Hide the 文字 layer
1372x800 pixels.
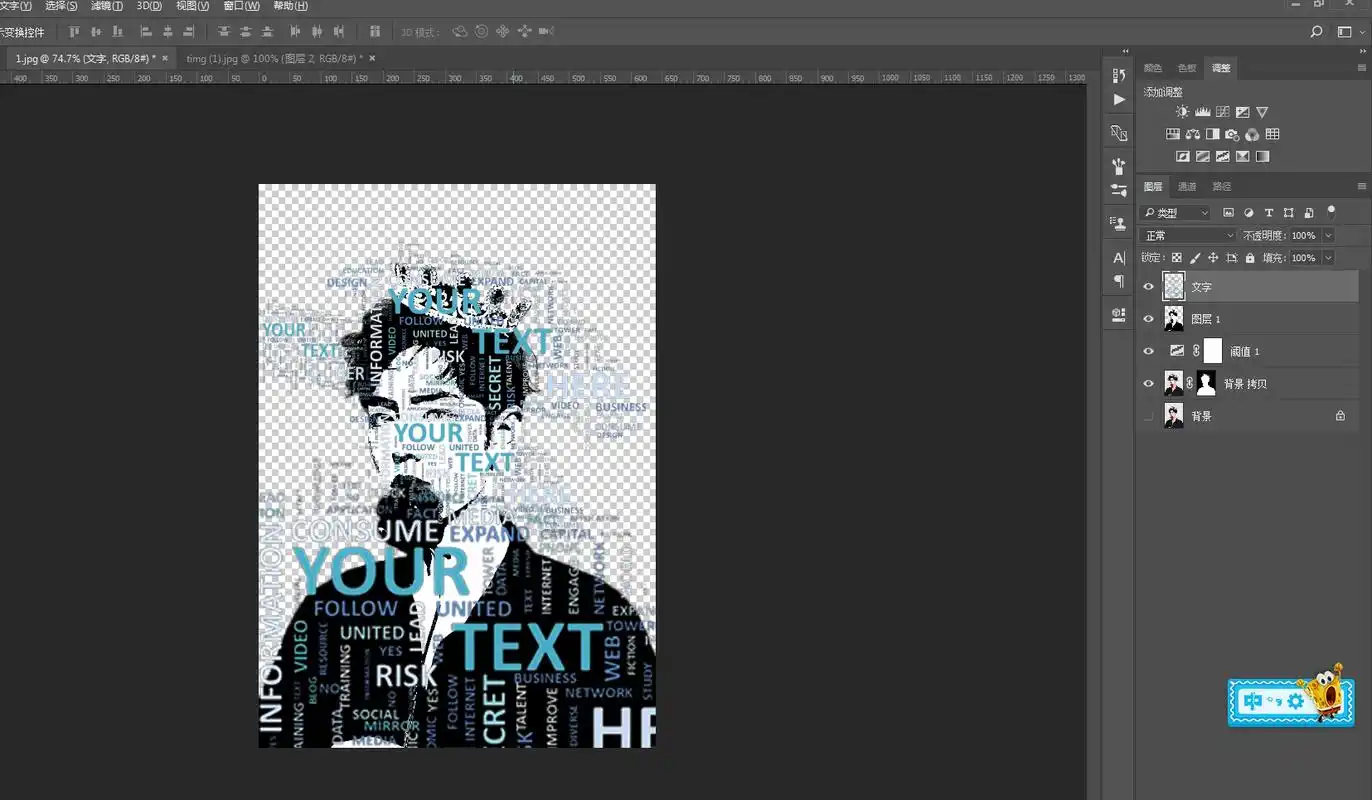(1148, 287)
